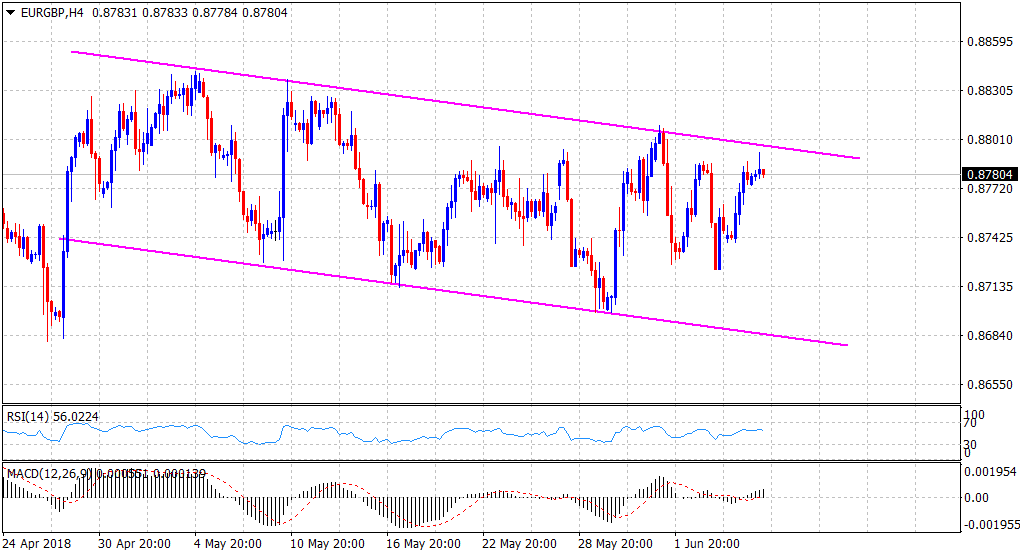Click the 24 Apr 2018 date label
This screenshot has width=1020, height=556.
click(36, 544)
